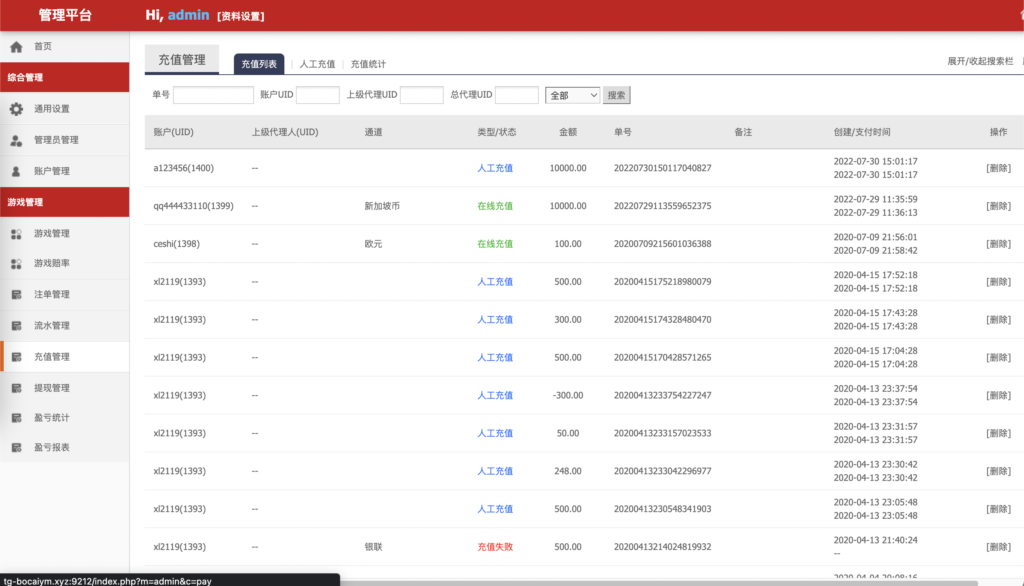Screen dimensions: 1024x586
Task: Open the 全部 status filter dropdown
Action: click(572, 95)
